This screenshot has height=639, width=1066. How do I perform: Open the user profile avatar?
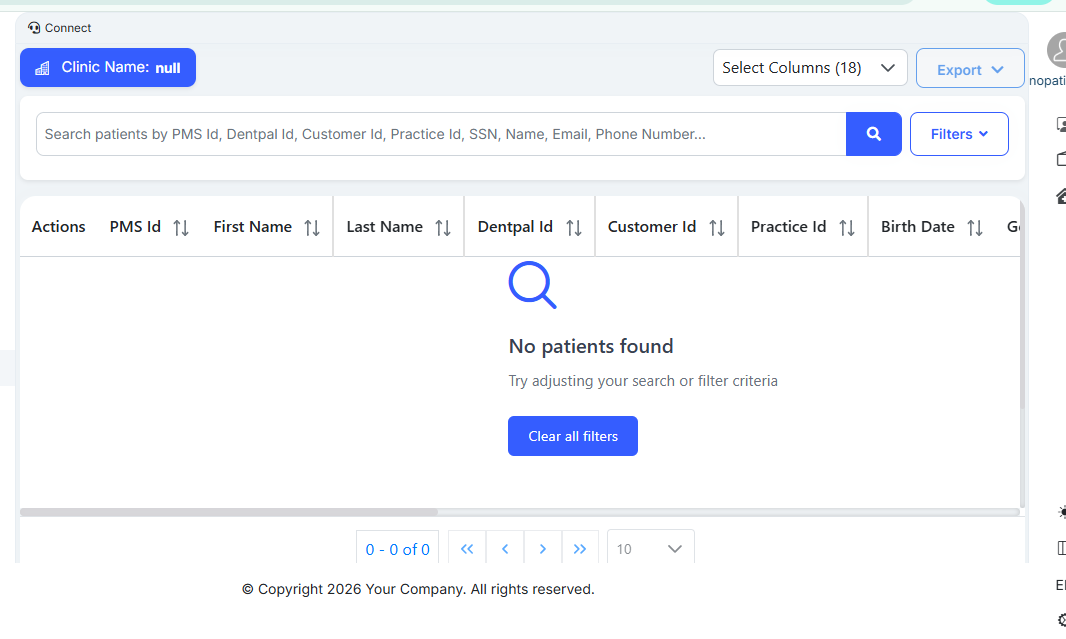(1056, 50)
